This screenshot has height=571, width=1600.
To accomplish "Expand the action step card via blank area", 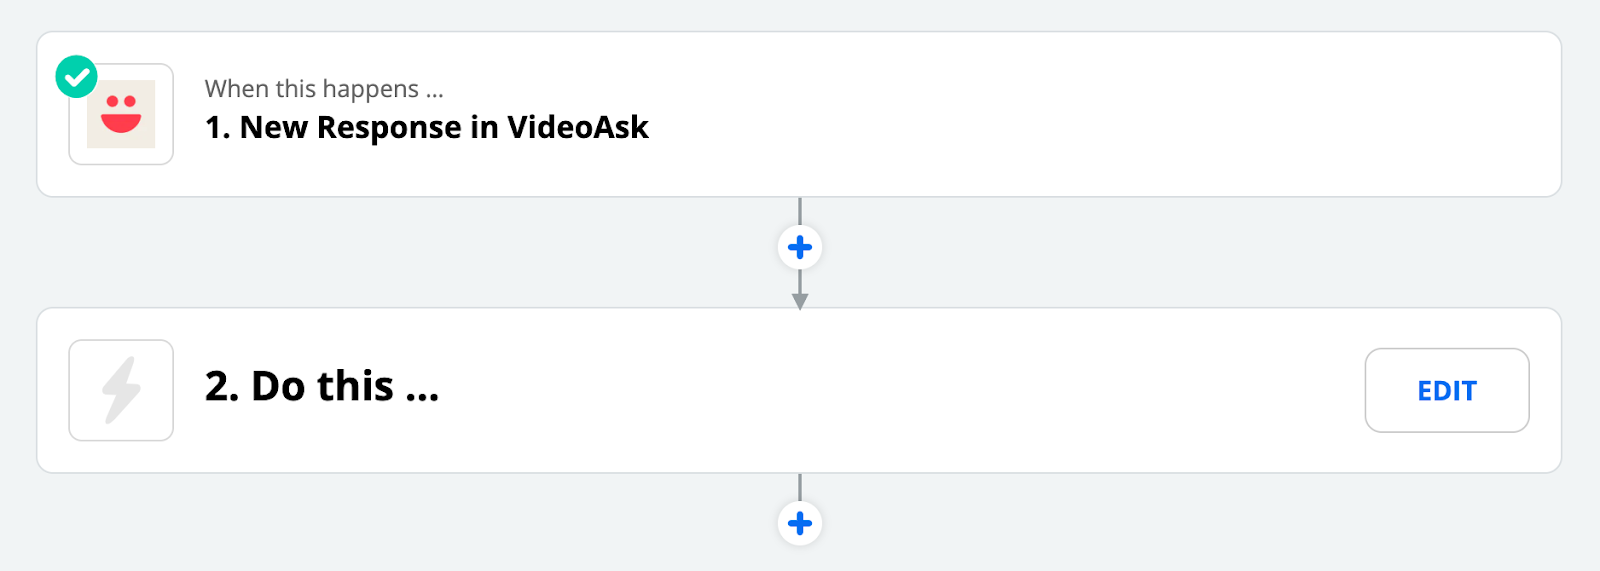I will (900, 390).
